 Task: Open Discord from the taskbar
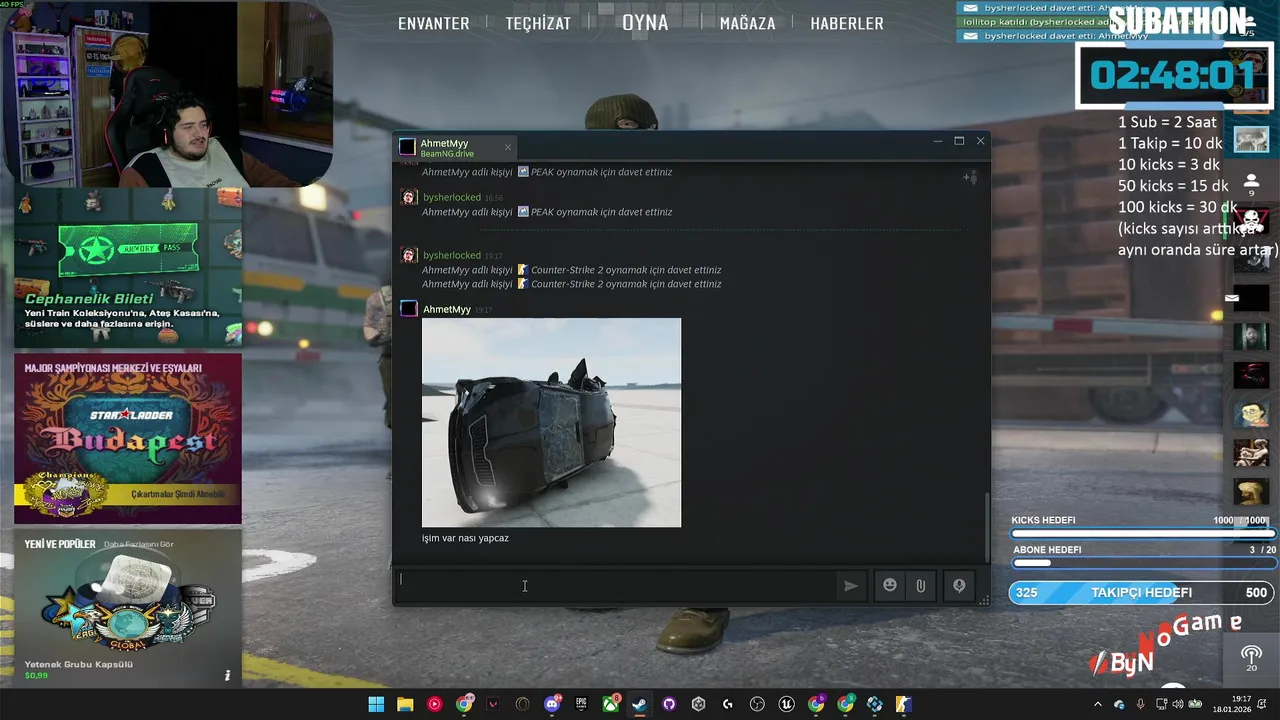coord(552,704)
